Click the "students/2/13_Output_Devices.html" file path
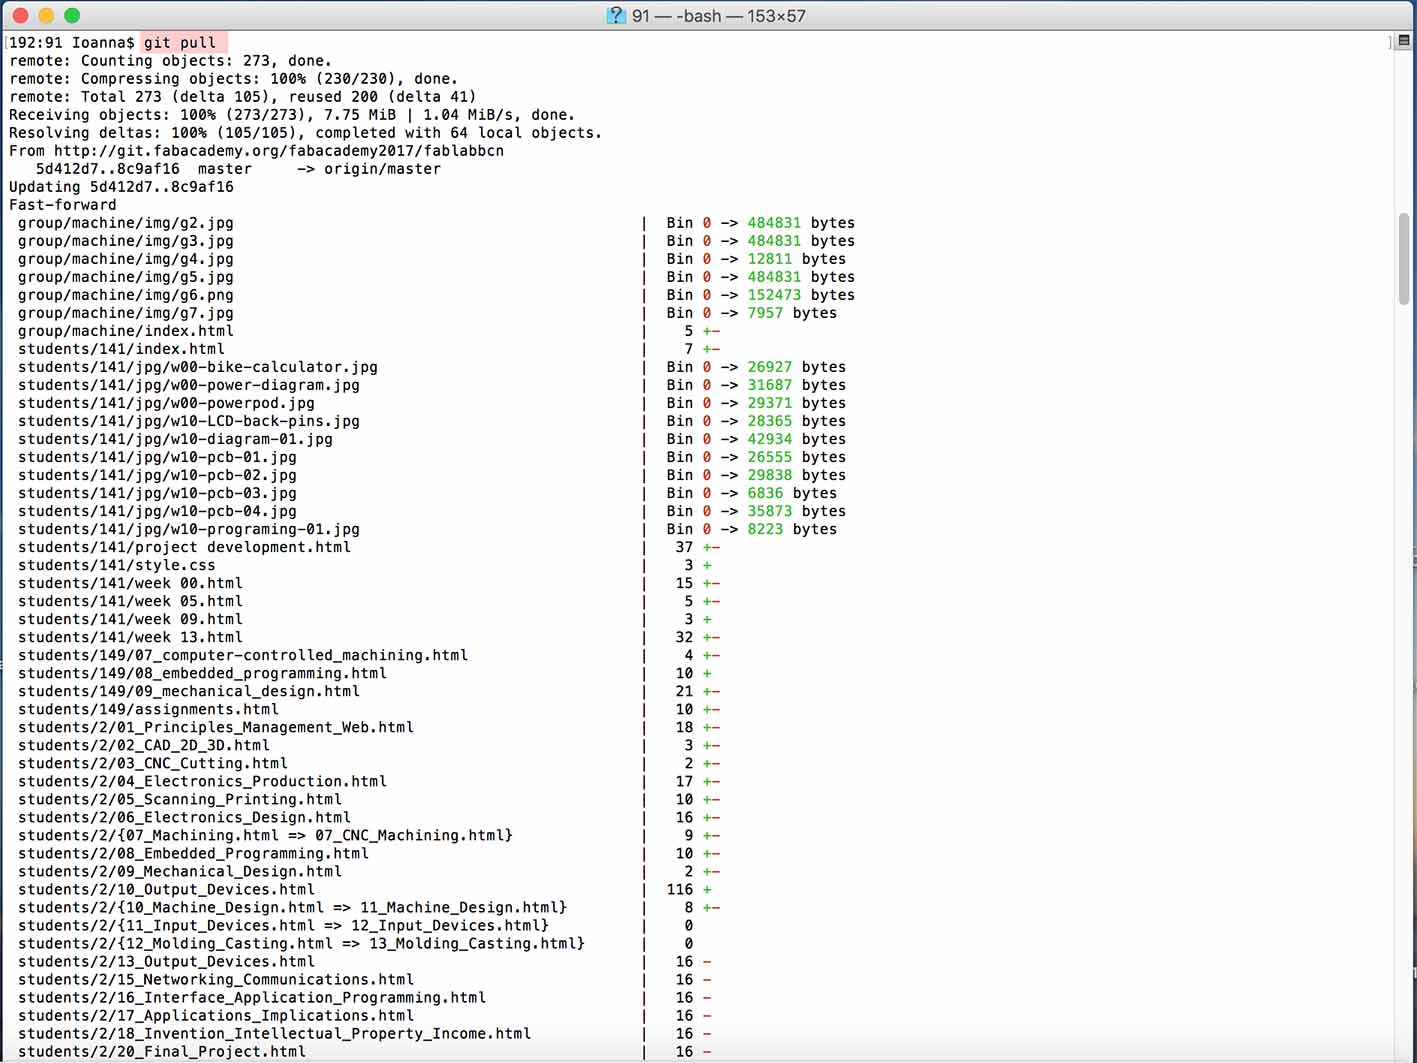 (166, 960)
